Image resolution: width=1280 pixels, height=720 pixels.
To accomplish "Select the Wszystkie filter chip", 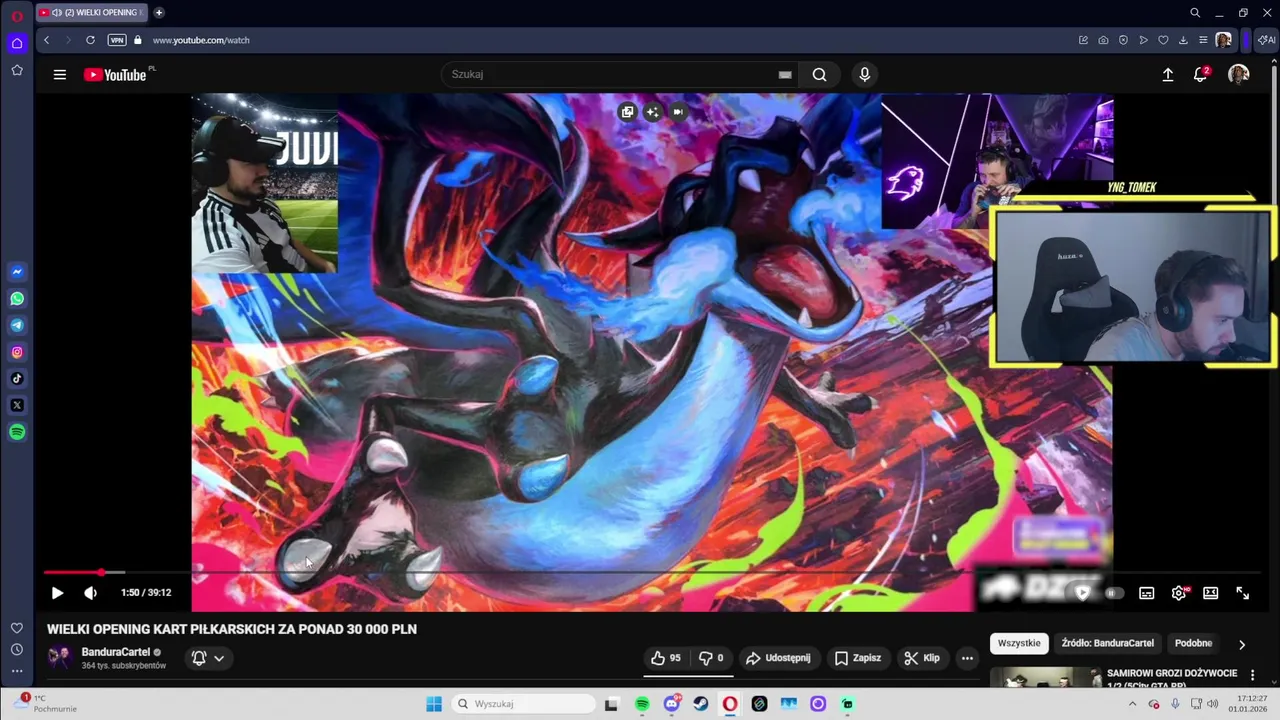I will [x=1019, y=643].
